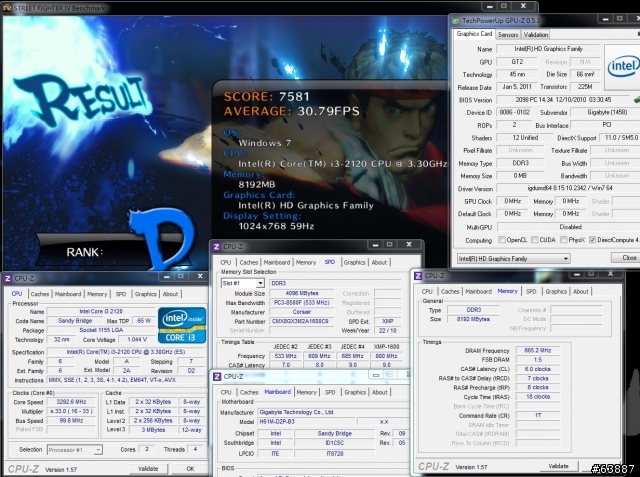Click the GPU-Z Device ID "8086 - 0102"

[514, 112]
